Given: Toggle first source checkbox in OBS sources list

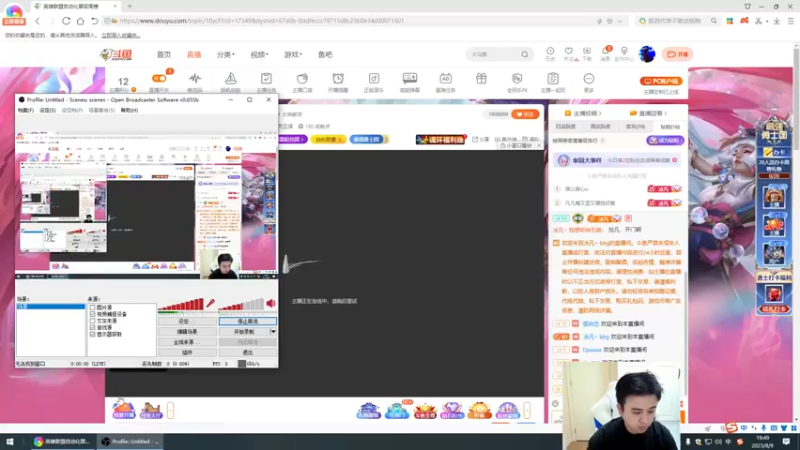Looking at the screenshot, I should [92, 308].
